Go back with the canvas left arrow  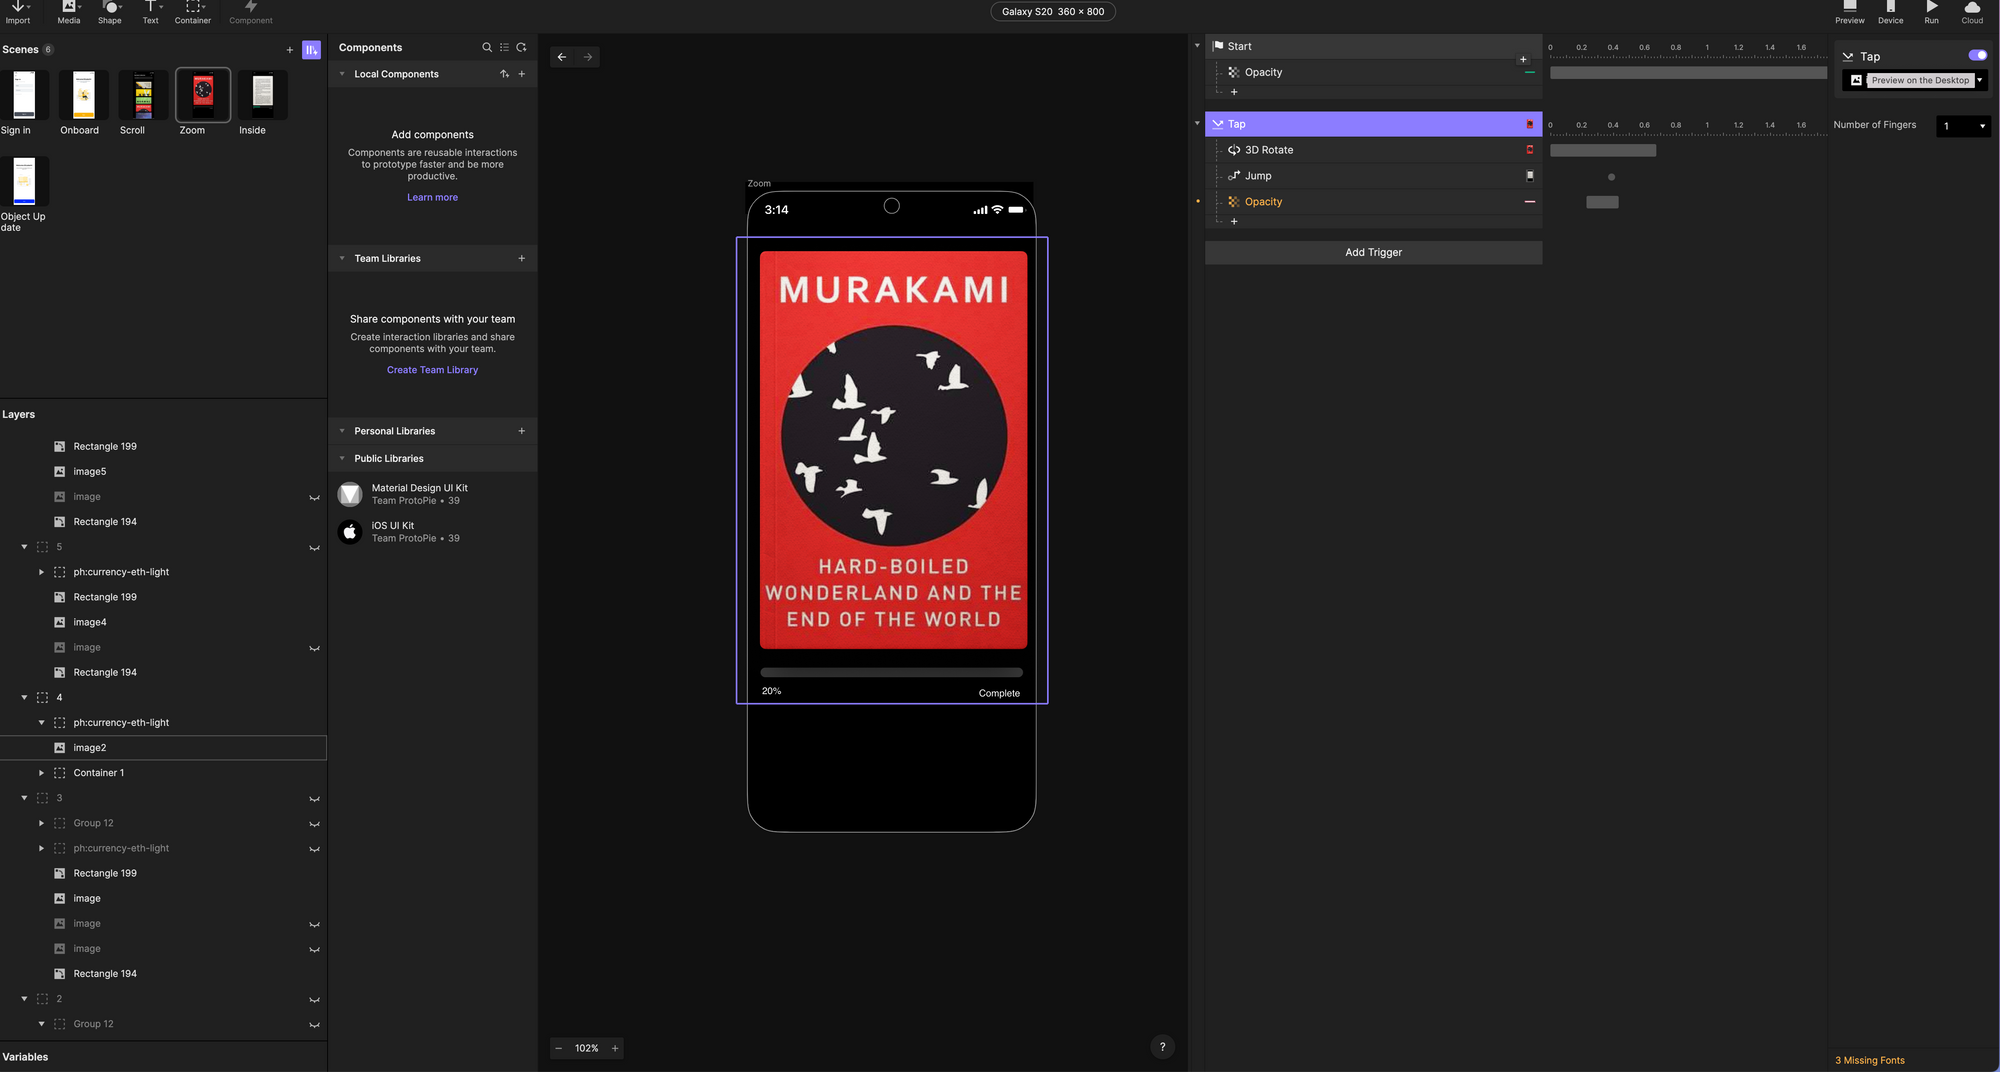[x=562, y=57]
